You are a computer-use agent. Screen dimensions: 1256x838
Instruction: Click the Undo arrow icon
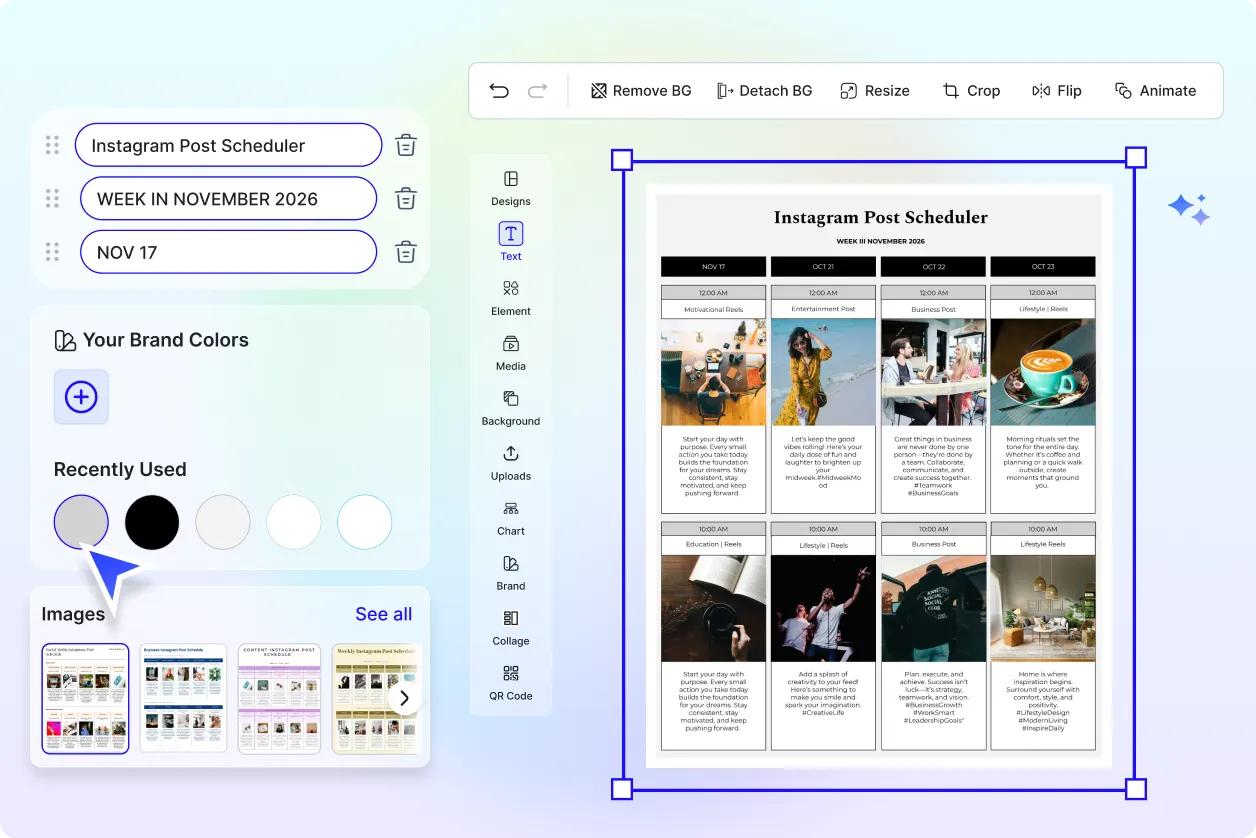click(x=499, y=90)
